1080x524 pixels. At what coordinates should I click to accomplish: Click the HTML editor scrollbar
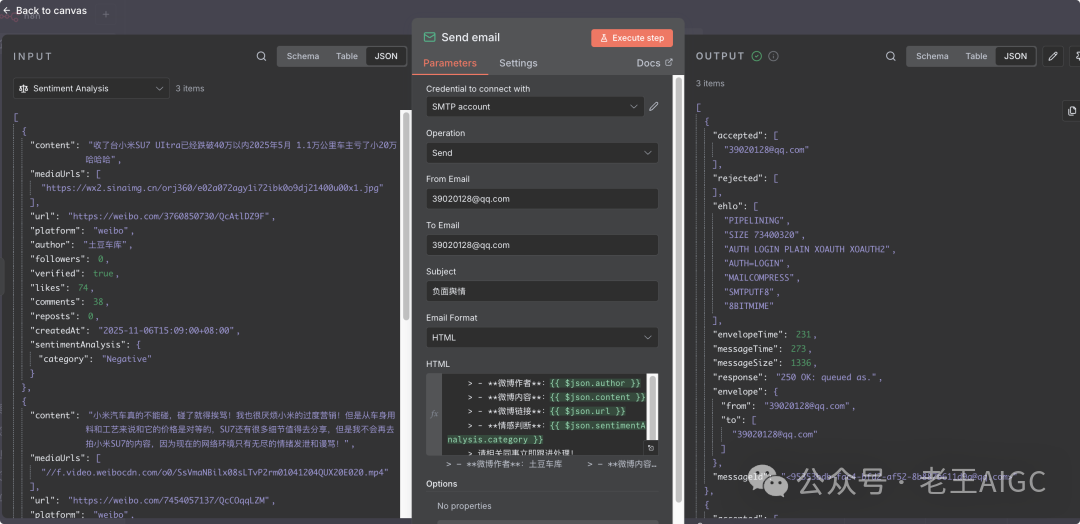[x=652, y=406]
